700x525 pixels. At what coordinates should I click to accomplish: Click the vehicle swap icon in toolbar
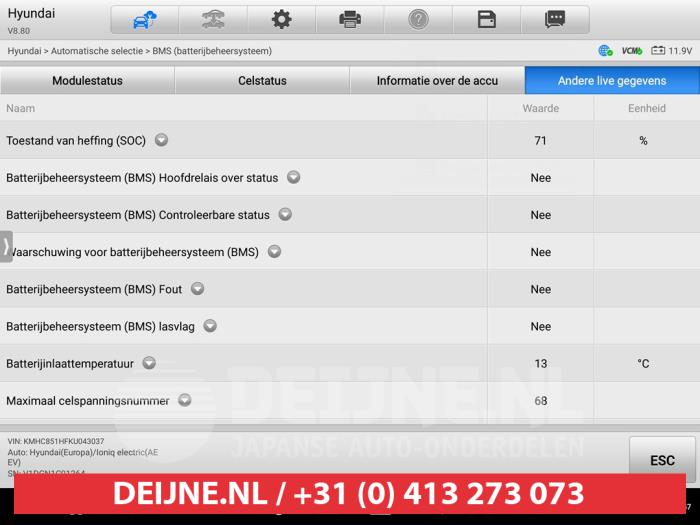(x=213, y=19)
